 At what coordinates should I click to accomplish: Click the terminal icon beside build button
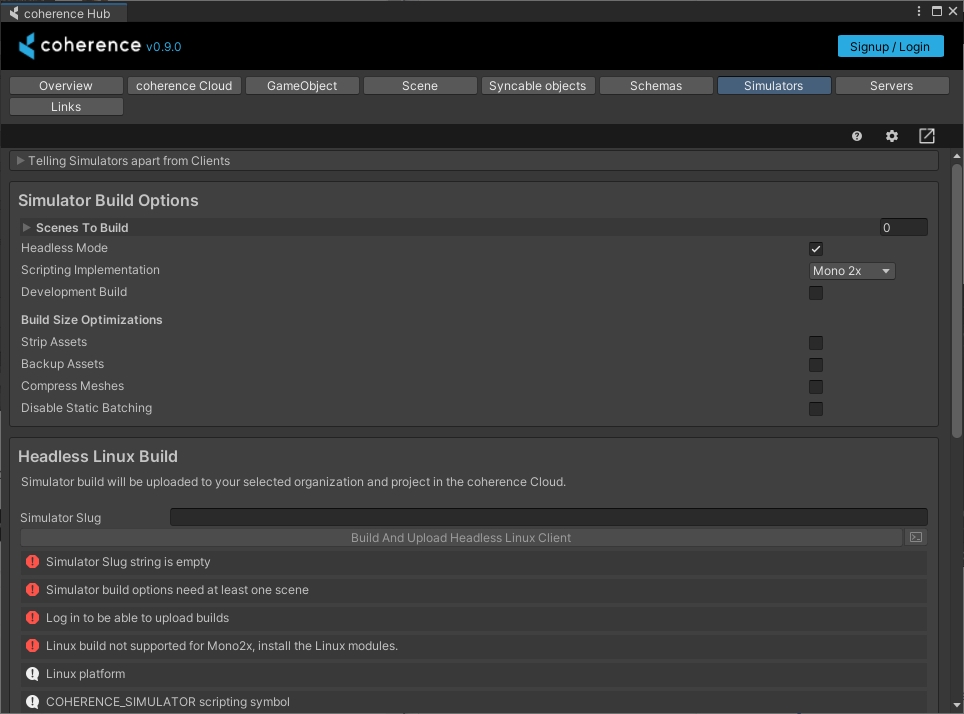pyautogui.click(x=915, y=538)
